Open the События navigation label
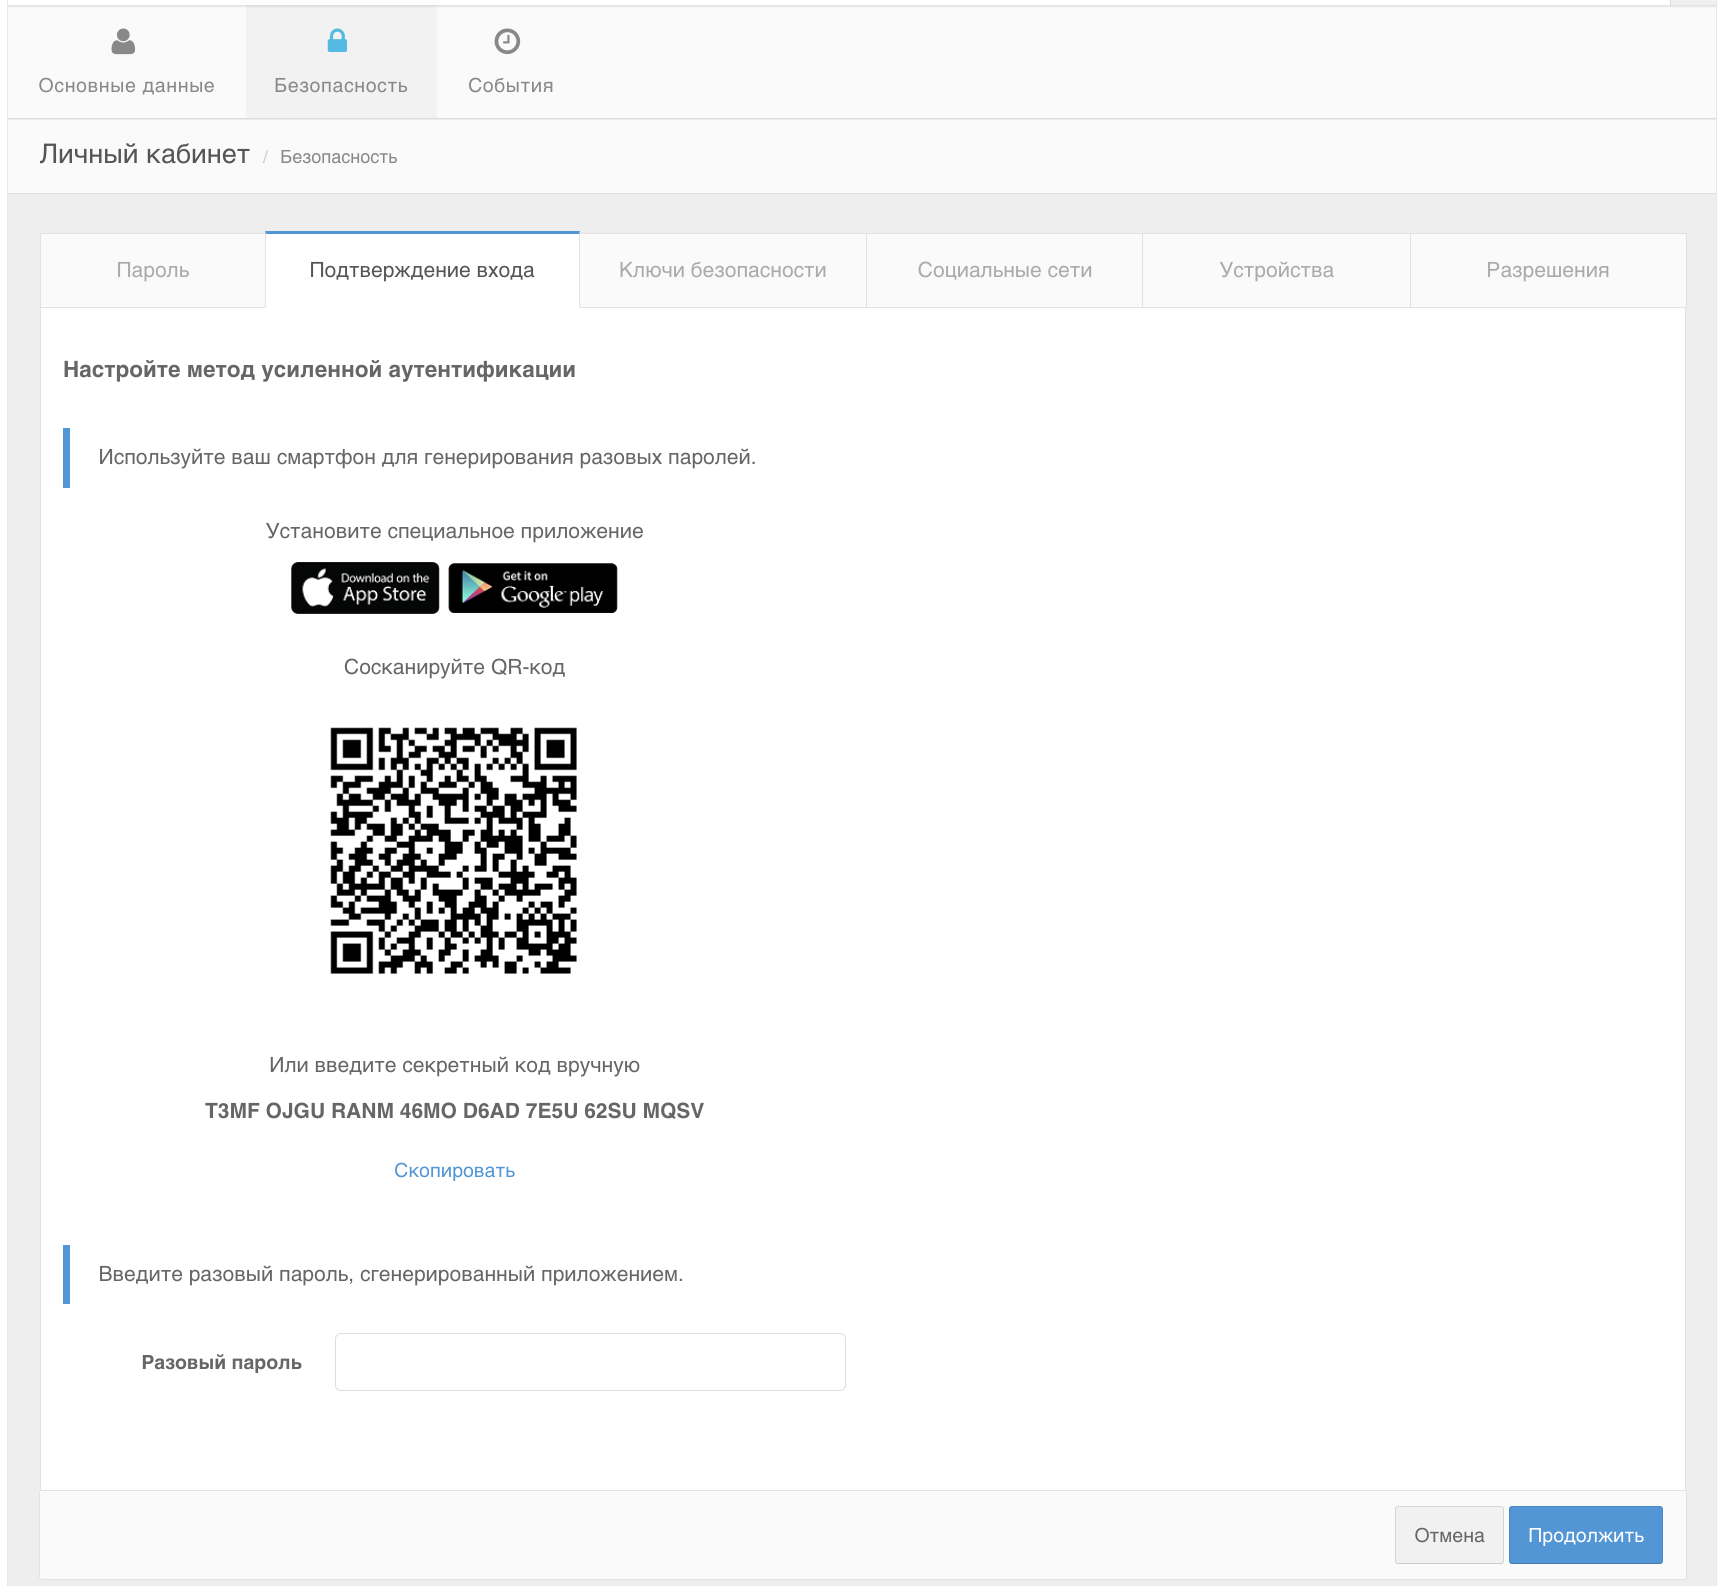1723x1586 pixels. coord(510,86)
